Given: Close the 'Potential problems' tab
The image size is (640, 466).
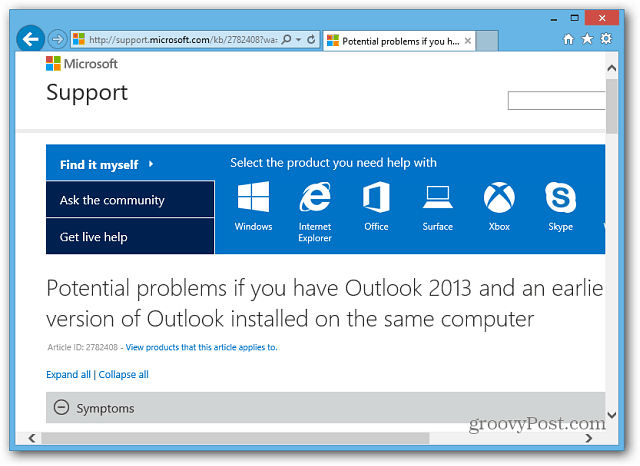Looking at the screenshot, I should pyautogui.click(x=468, y=41).
